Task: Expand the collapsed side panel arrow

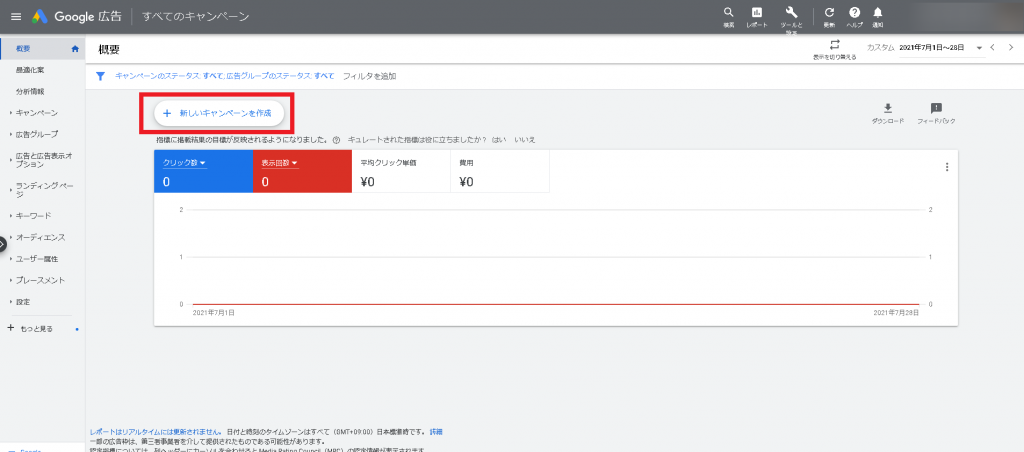Action: point(2,244)
